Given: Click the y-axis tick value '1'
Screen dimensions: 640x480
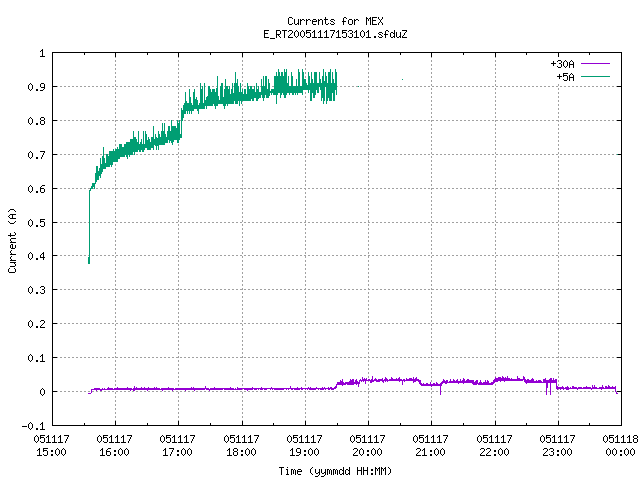Looking at the screenshot, I should coord(42,53).
